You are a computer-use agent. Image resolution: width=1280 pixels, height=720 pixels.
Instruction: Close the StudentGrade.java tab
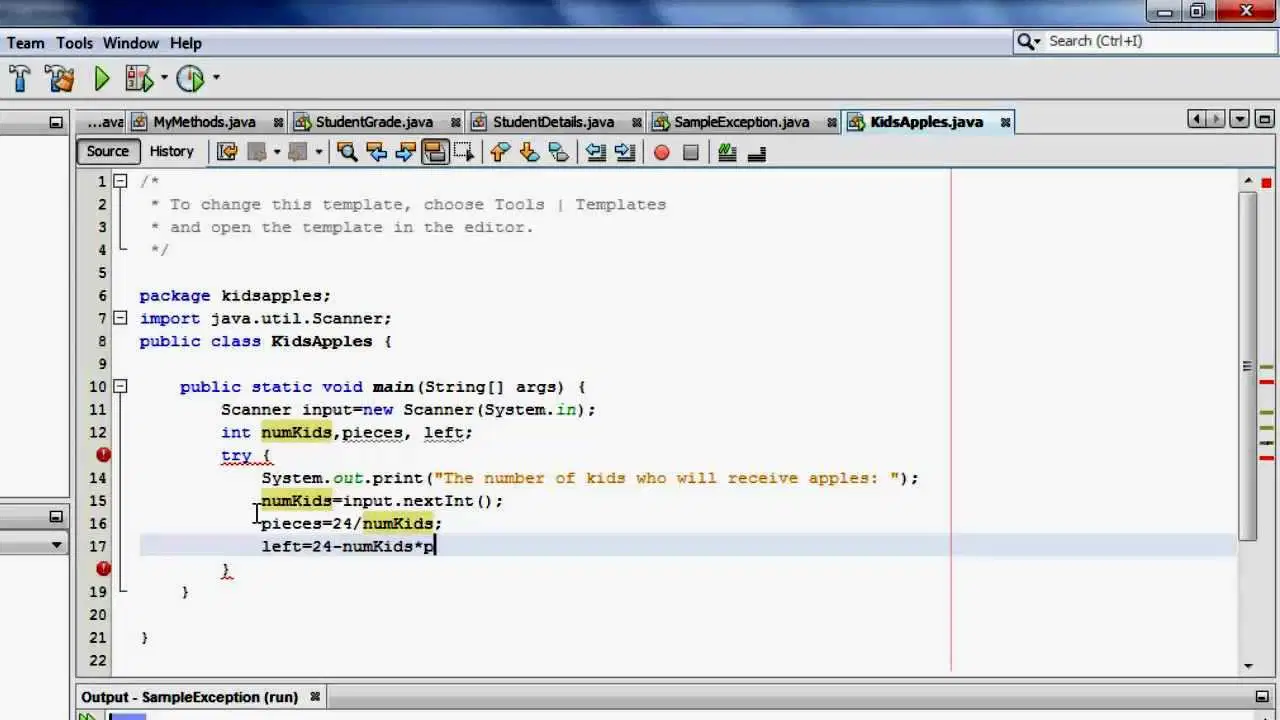(x=456, y=122)
